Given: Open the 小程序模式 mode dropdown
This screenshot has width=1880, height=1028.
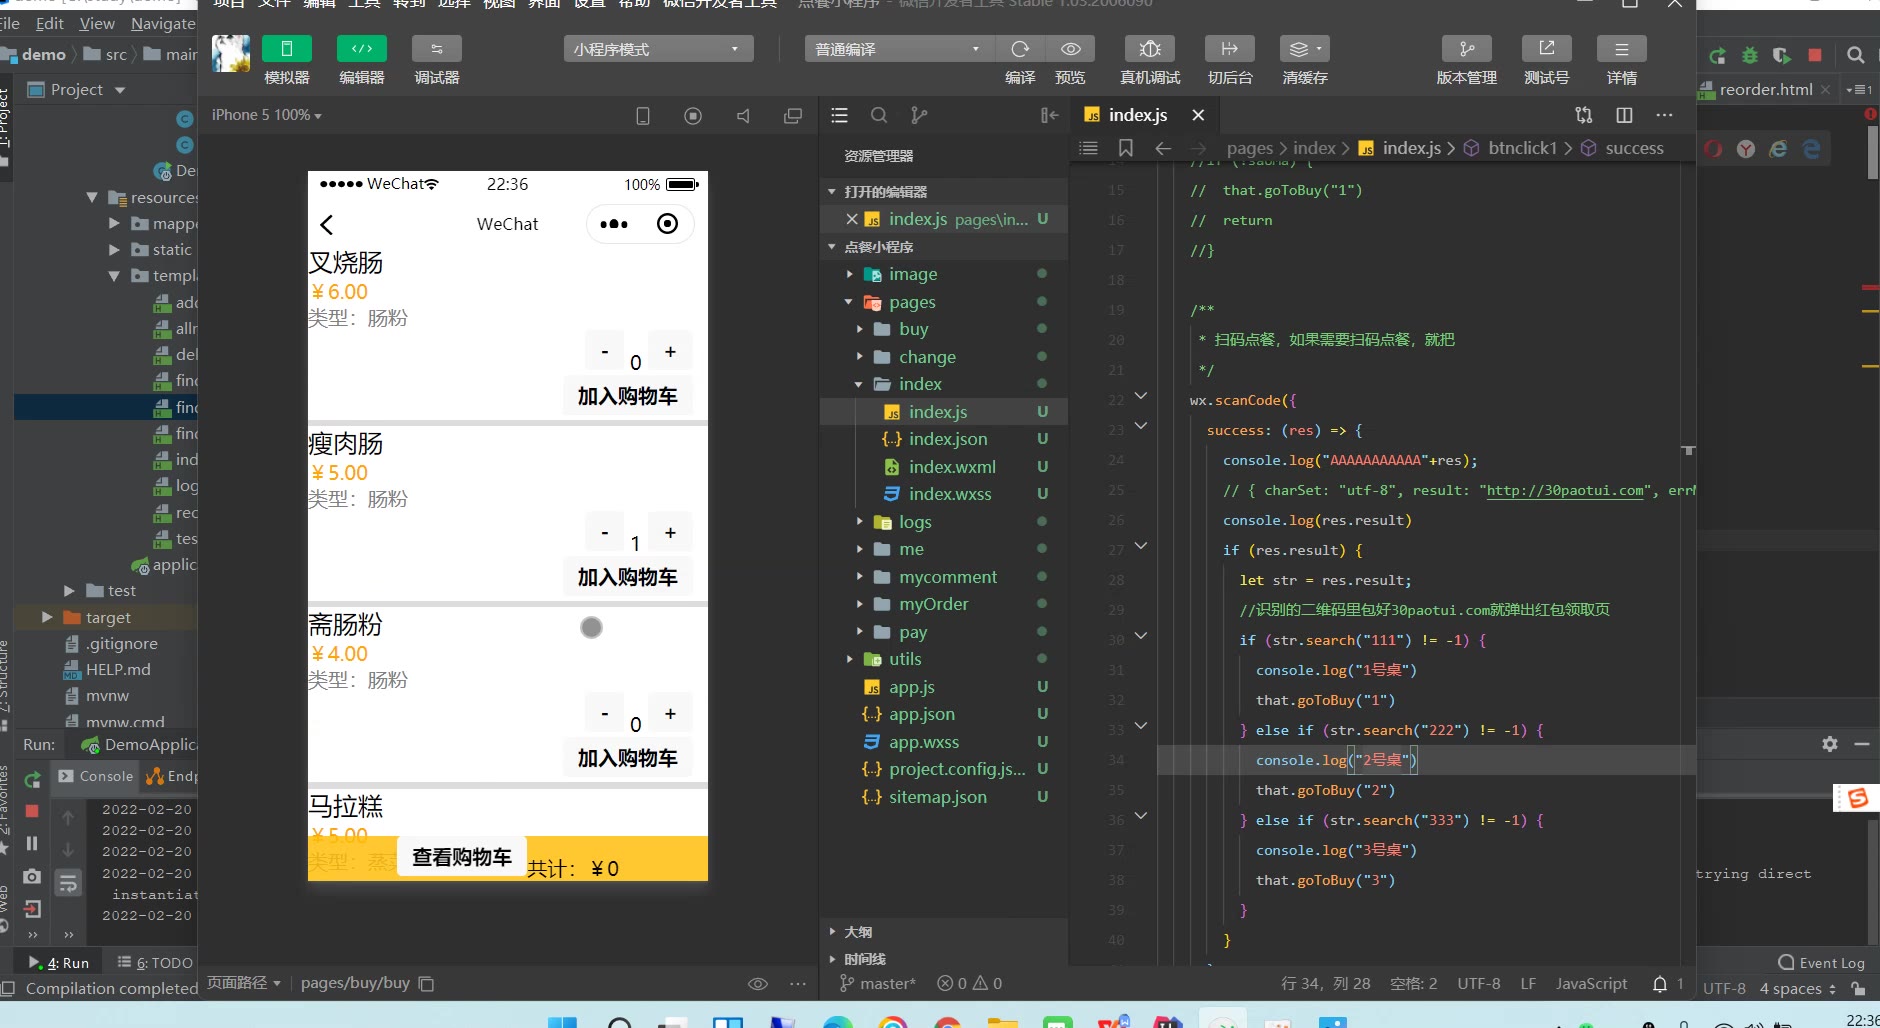Looking at the screenshot, I should pyautogui.click(x=656, y=49).
